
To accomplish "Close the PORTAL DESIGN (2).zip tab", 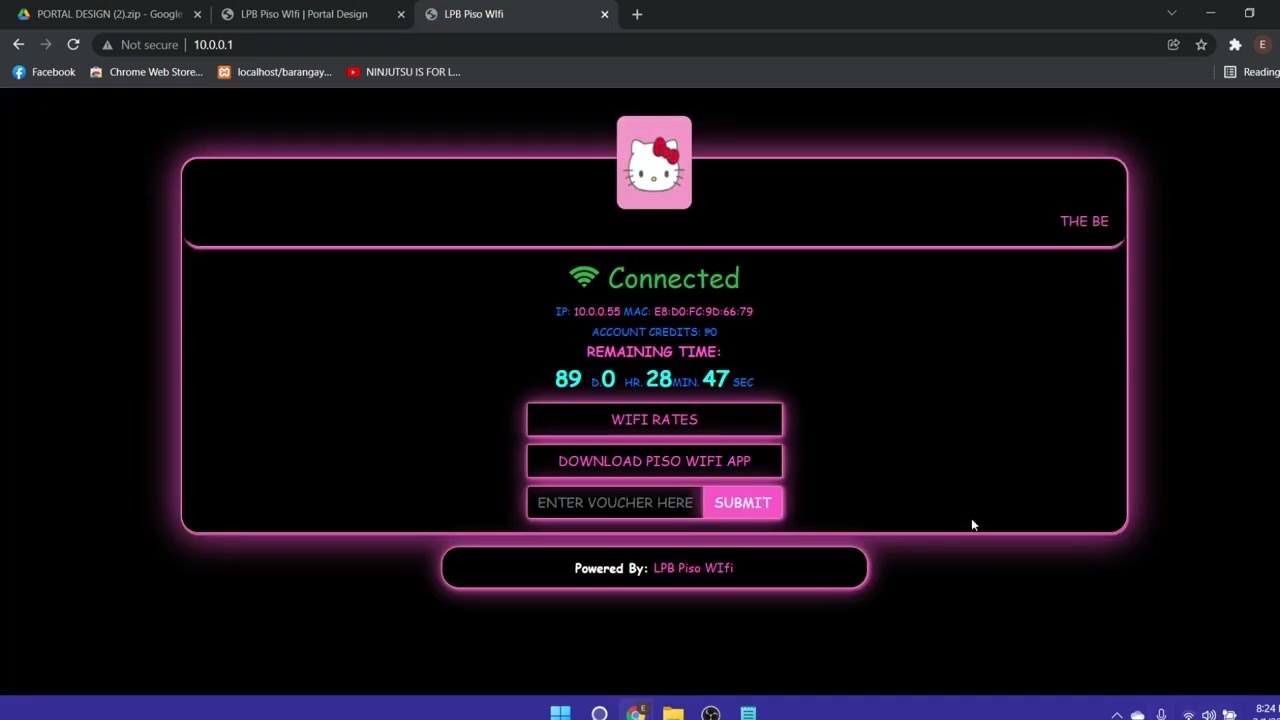I will (x=197, y=14).
